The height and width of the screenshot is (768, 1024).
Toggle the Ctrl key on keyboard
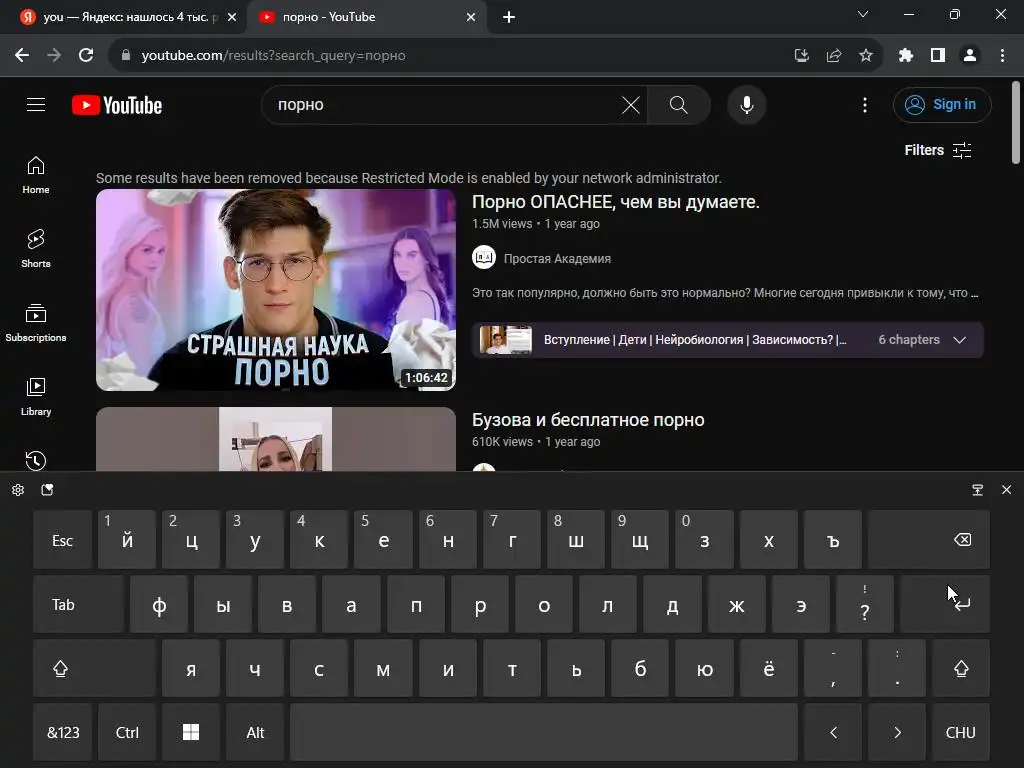[x=127, y=732]
